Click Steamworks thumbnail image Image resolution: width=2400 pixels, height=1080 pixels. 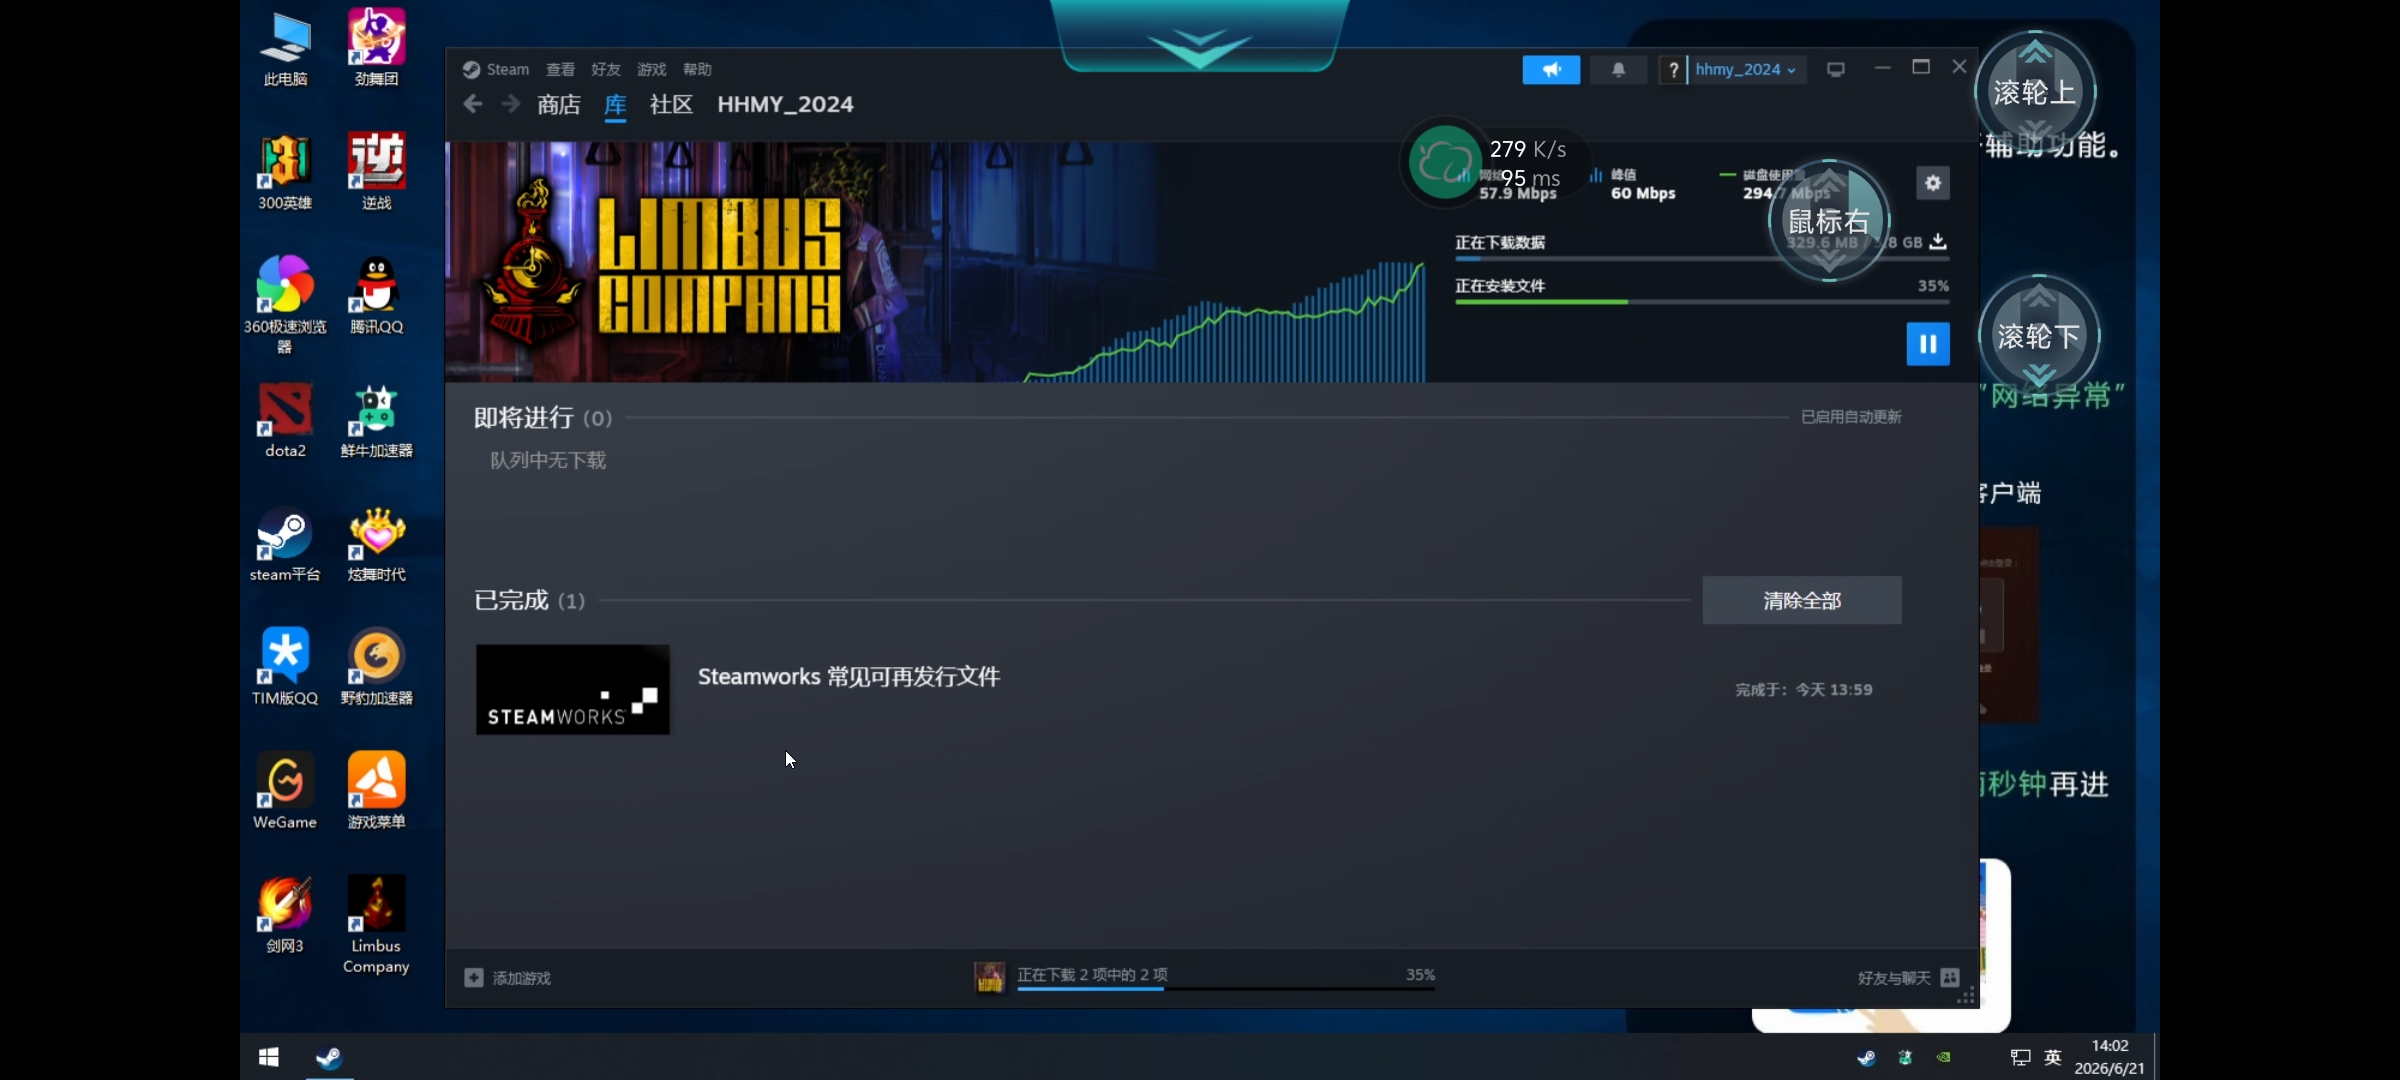573,690
